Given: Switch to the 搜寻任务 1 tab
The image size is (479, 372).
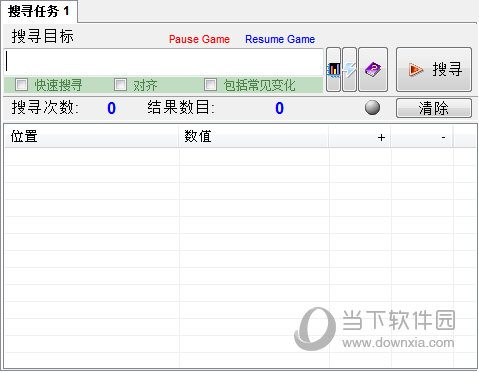Looking at the screenshot, I should pyautogui.click(x=39, y=11).
